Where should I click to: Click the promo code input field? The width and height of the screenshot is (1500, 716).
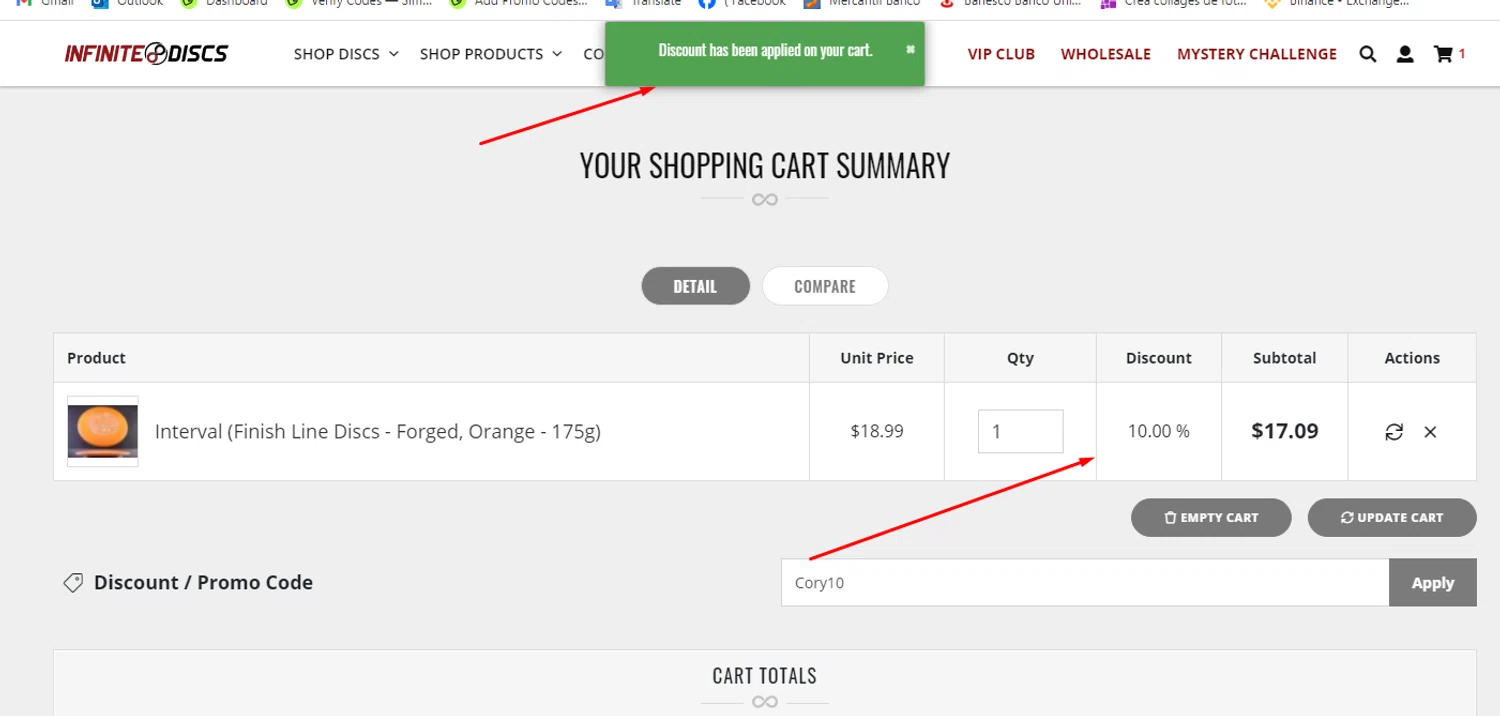click(1084, 583)
